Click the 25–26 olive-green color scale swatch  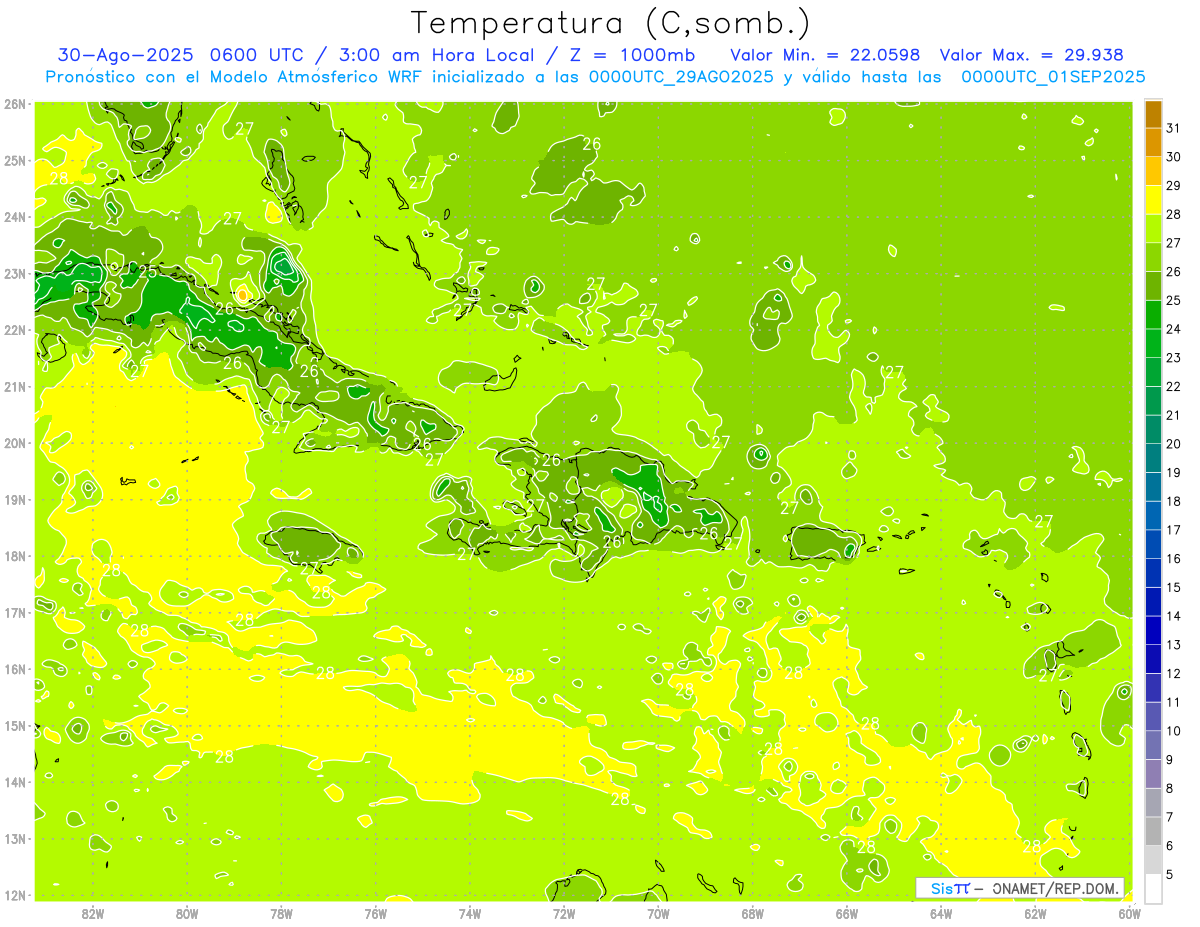pos(1153,286)
